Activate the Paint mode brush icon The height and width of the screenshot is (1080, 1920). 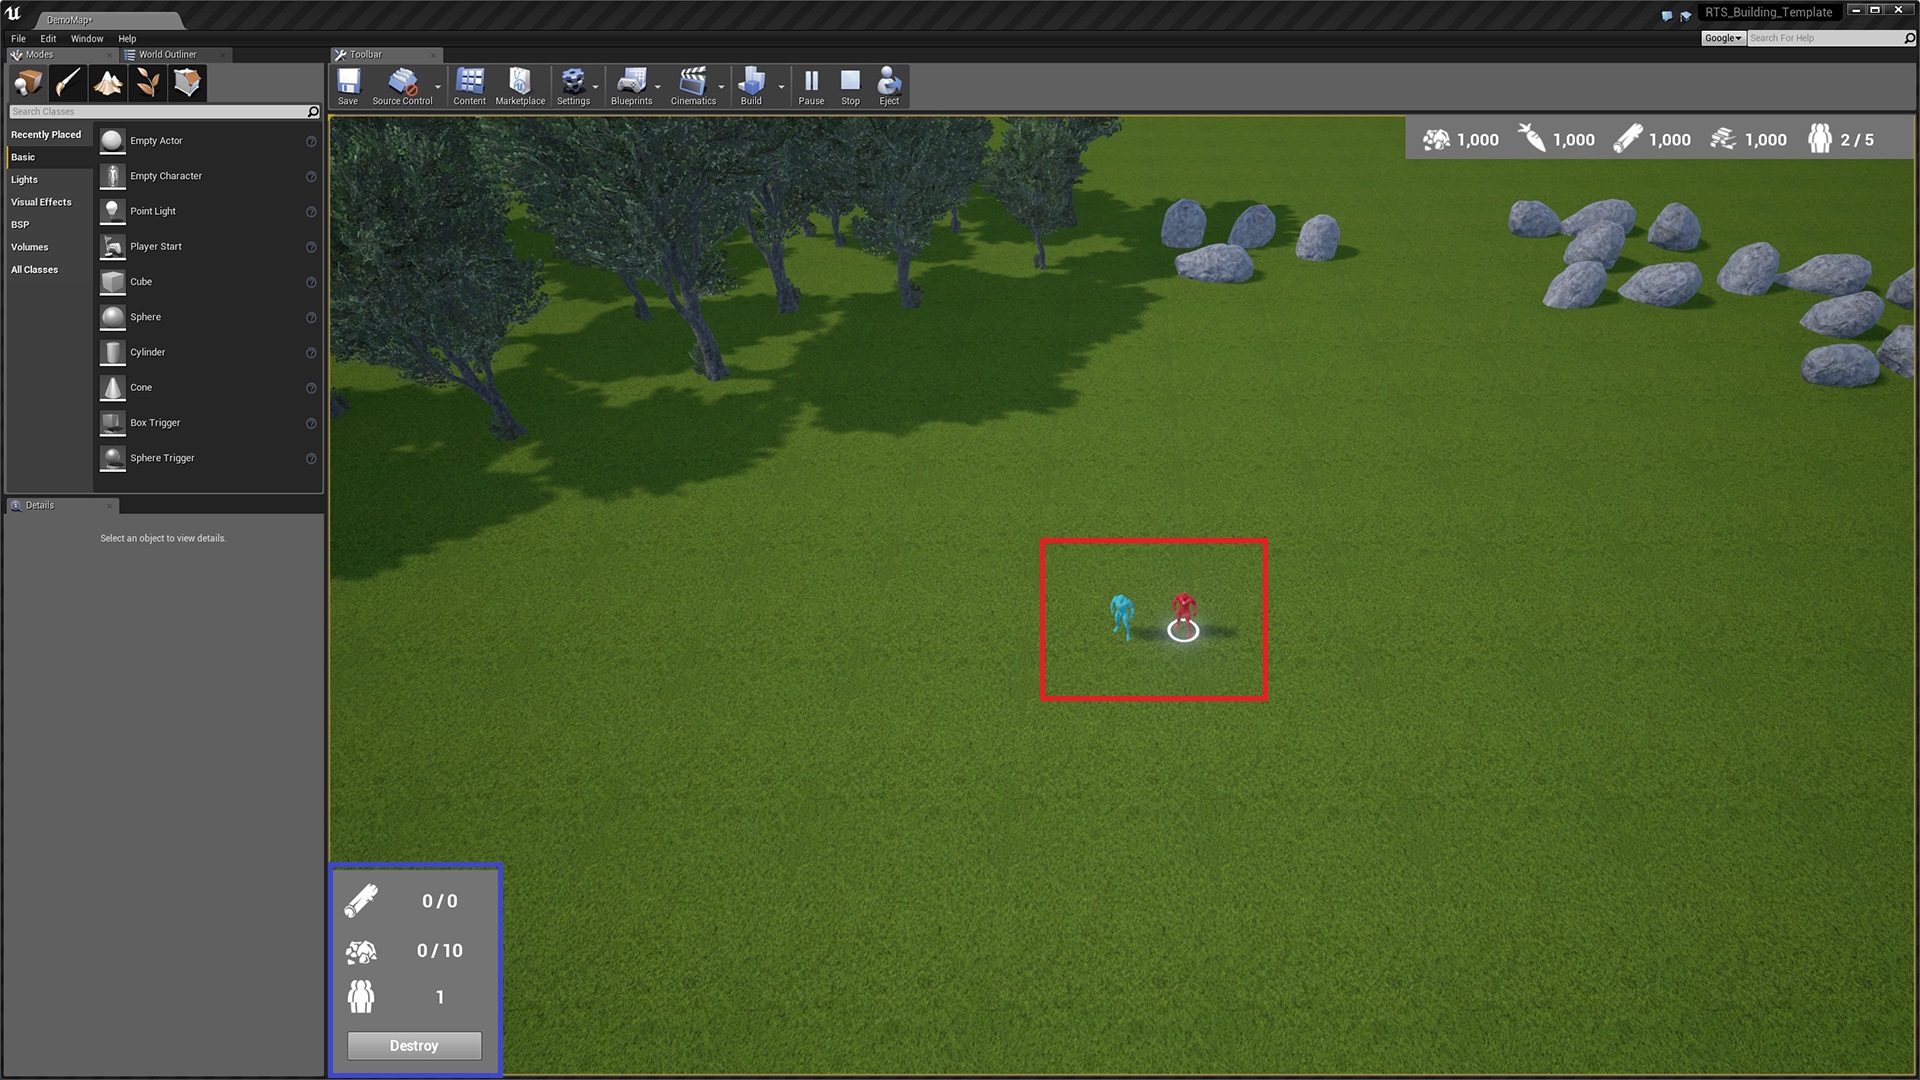tap(68, 83)
